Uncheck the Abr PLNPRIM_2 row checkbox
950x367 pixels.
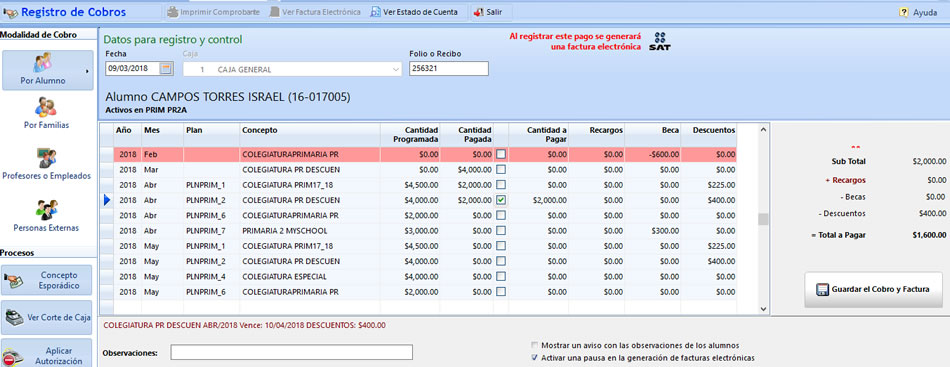tap(501, 200)
